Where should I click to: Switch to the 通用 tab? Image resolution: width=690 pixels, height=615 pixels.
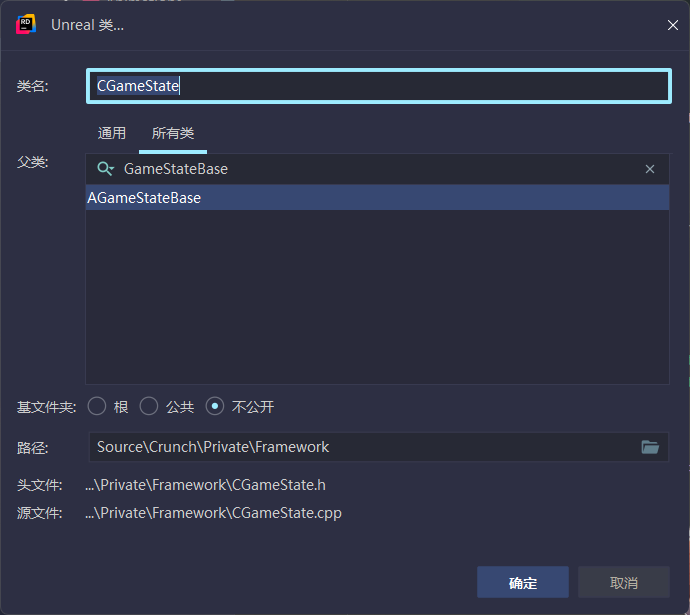click(112, 133)
